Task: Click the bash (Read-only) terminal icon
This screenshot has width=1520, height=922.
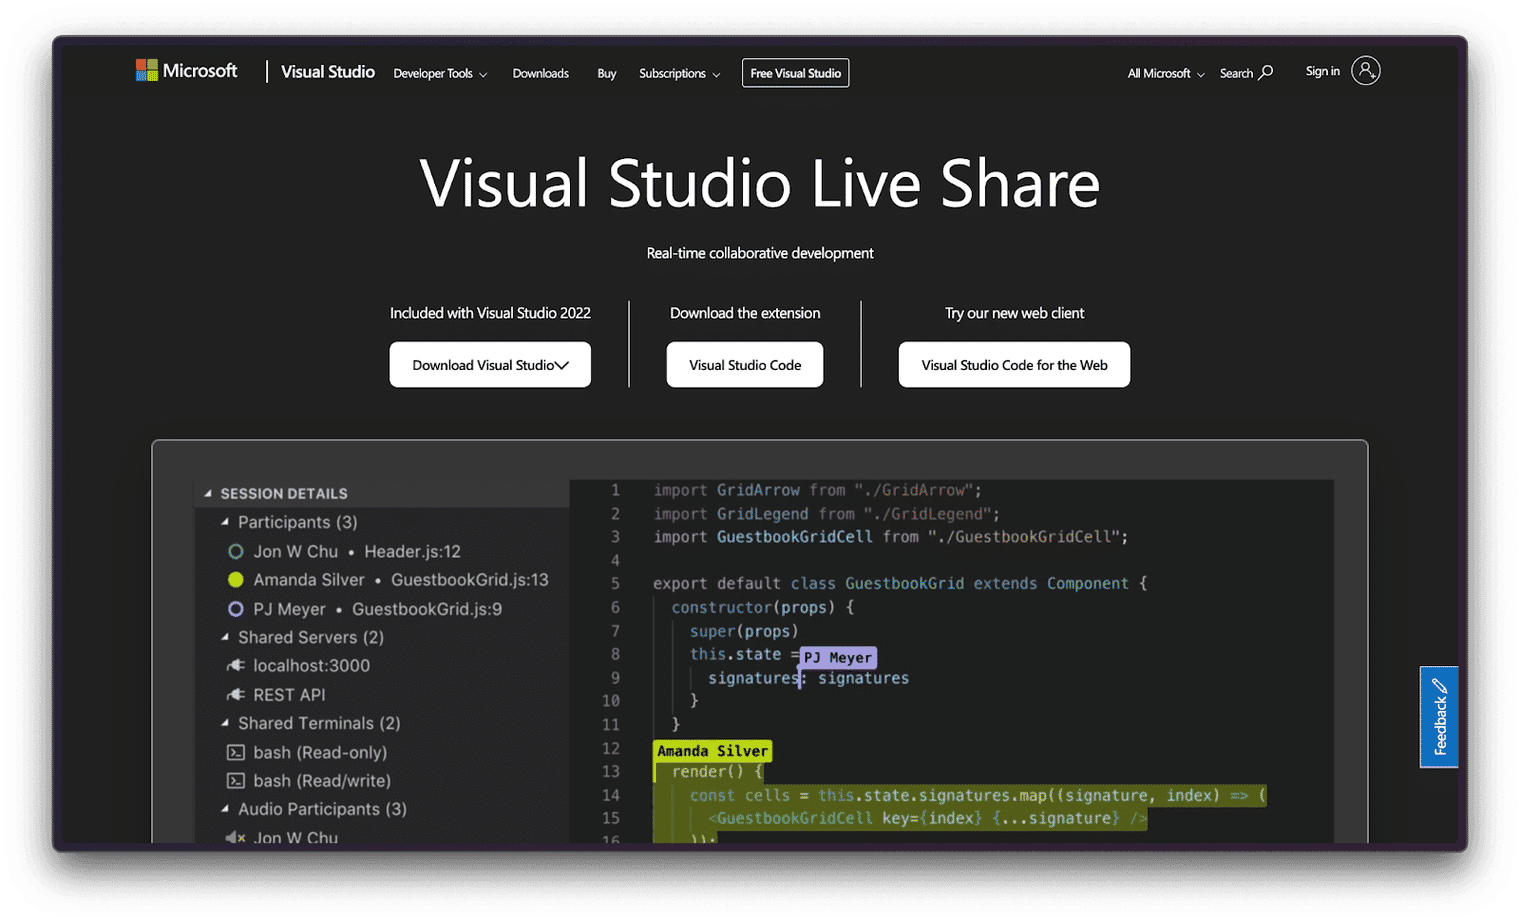Action: coord(236,752)
